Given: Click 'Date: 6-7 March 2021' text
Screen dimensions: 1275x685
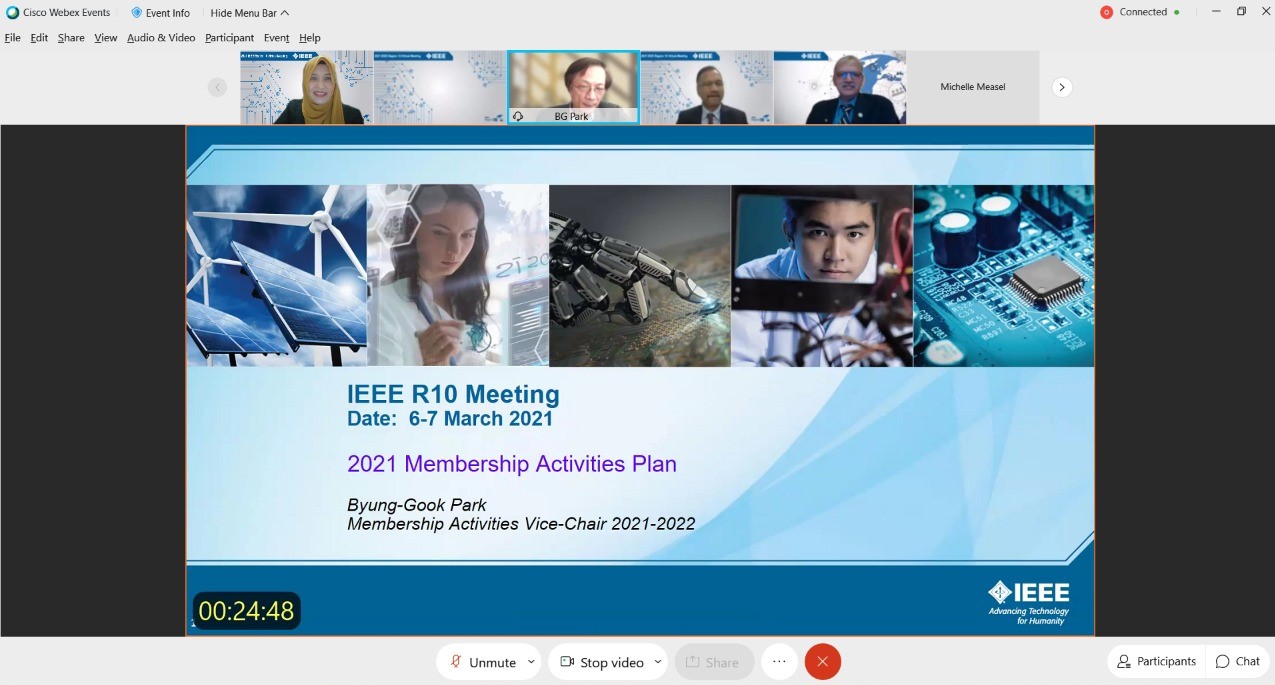Looking at the screenshot, I should (x=450, y=419).
